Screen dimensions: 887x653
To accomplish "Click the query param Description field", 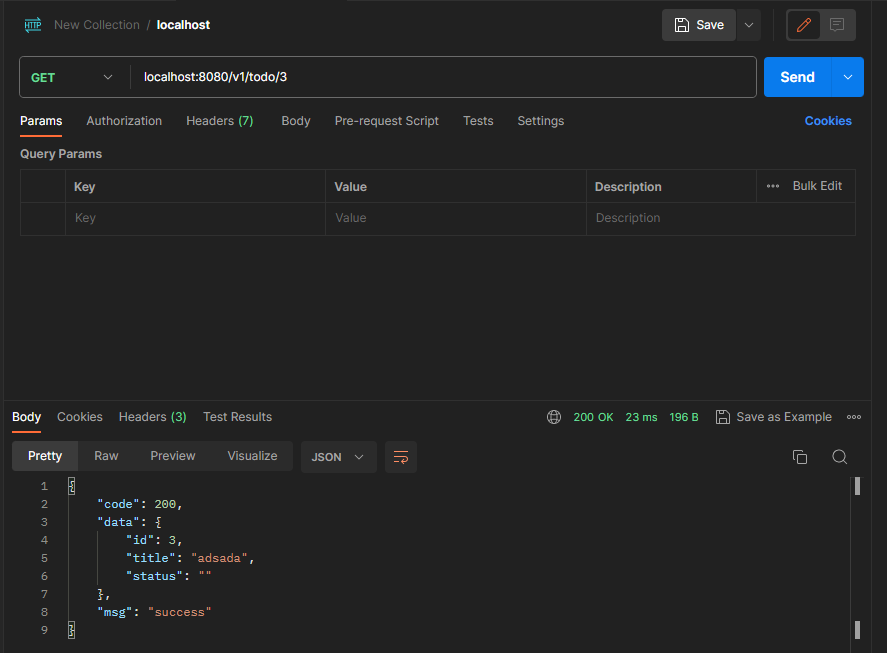I will coord(721,218).
